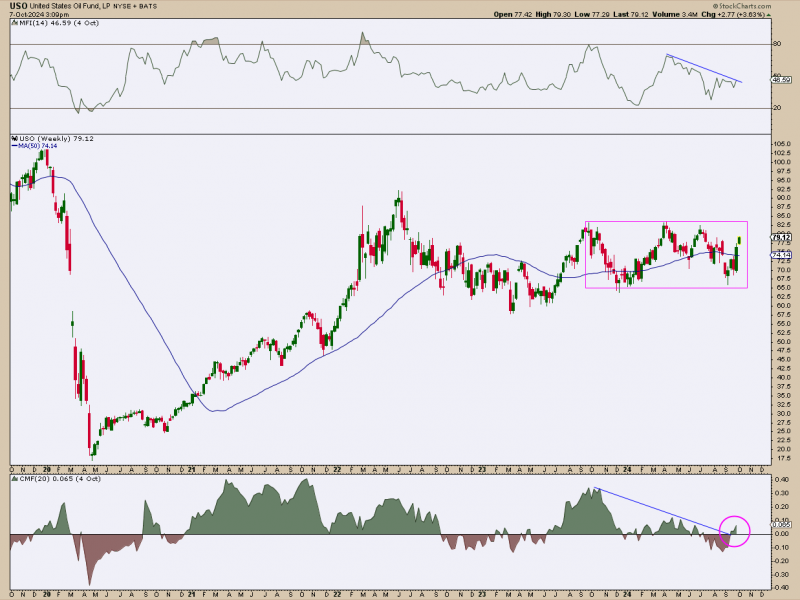The height and width of the screenshot is (600, 800).
Task: Click the 60.0 price axis label
Action: (x=783, y=306)
